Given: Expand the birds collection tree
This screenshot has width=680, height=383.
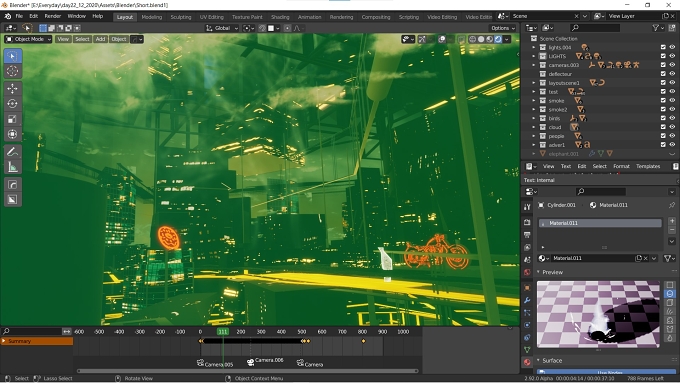Looking at the screenshot, I should pyautogui.click(x=534, y=118).
